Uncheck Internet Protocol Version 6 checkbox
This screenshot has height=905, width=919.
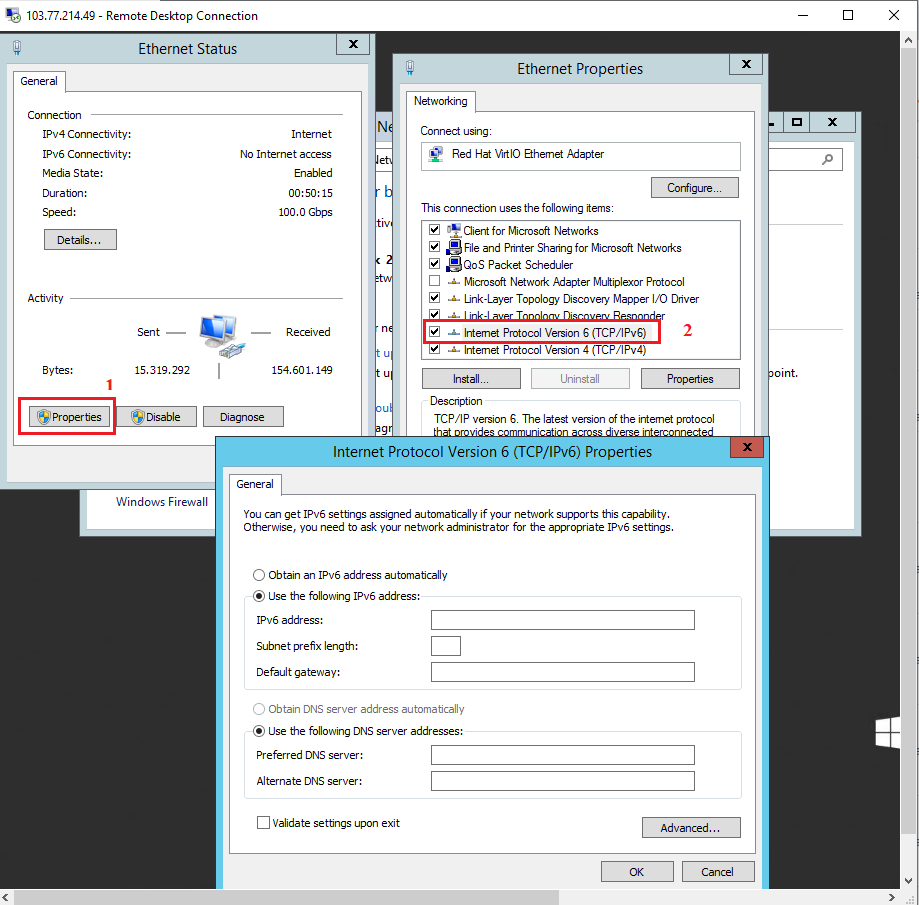(434, 332)
